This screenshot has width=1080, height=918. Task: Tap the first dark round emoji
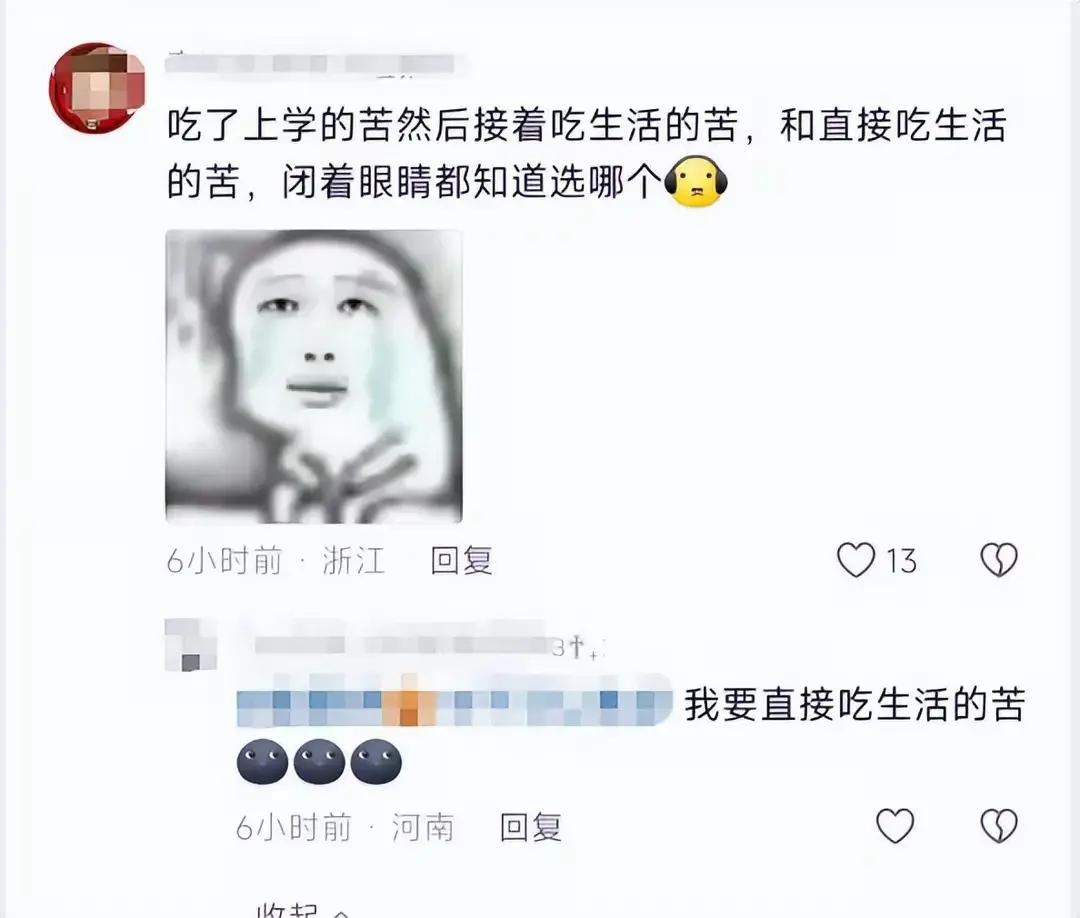pyautogui.click(x=262, y=762)
